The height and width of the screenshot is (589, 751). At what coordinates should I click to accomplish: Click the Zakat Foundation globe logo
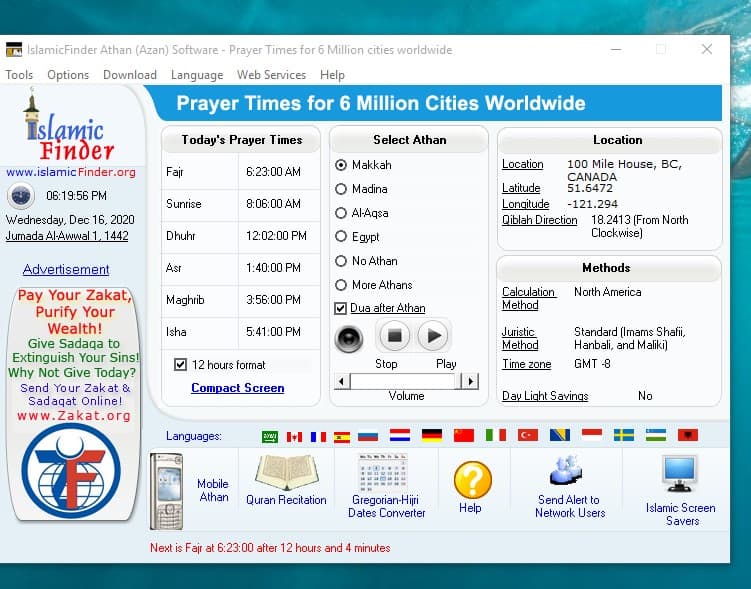tap(71, 470)
